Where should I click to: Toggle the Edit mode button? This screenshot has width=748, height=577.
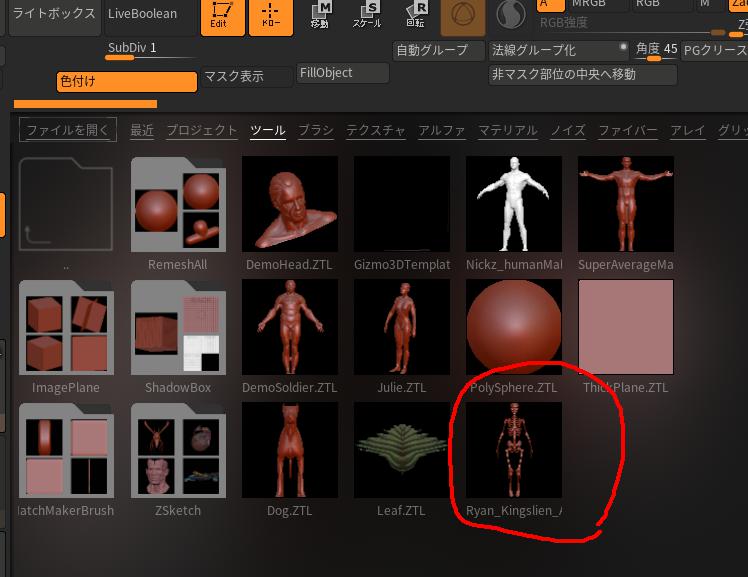[222, 17]
